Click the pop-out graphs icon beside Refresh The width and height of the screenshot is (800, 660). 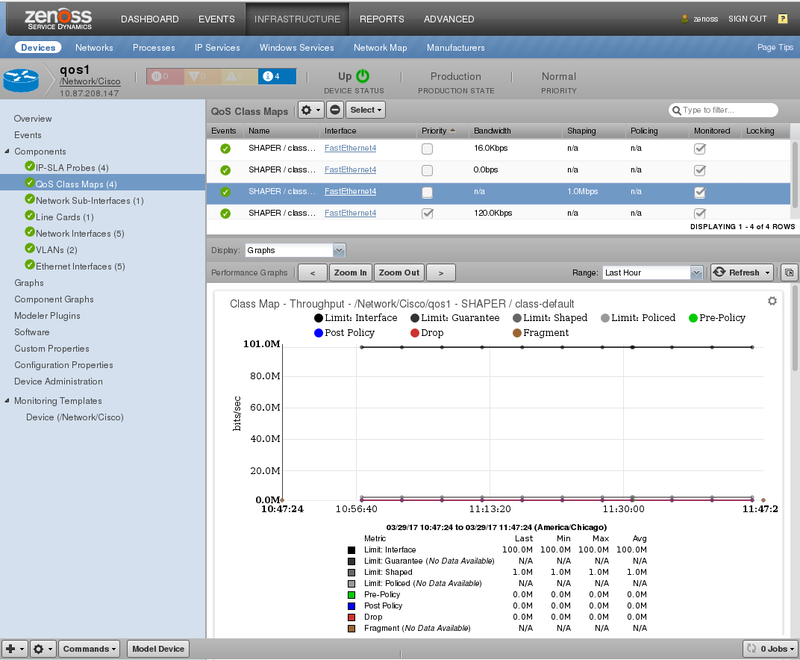pos(789,272)
